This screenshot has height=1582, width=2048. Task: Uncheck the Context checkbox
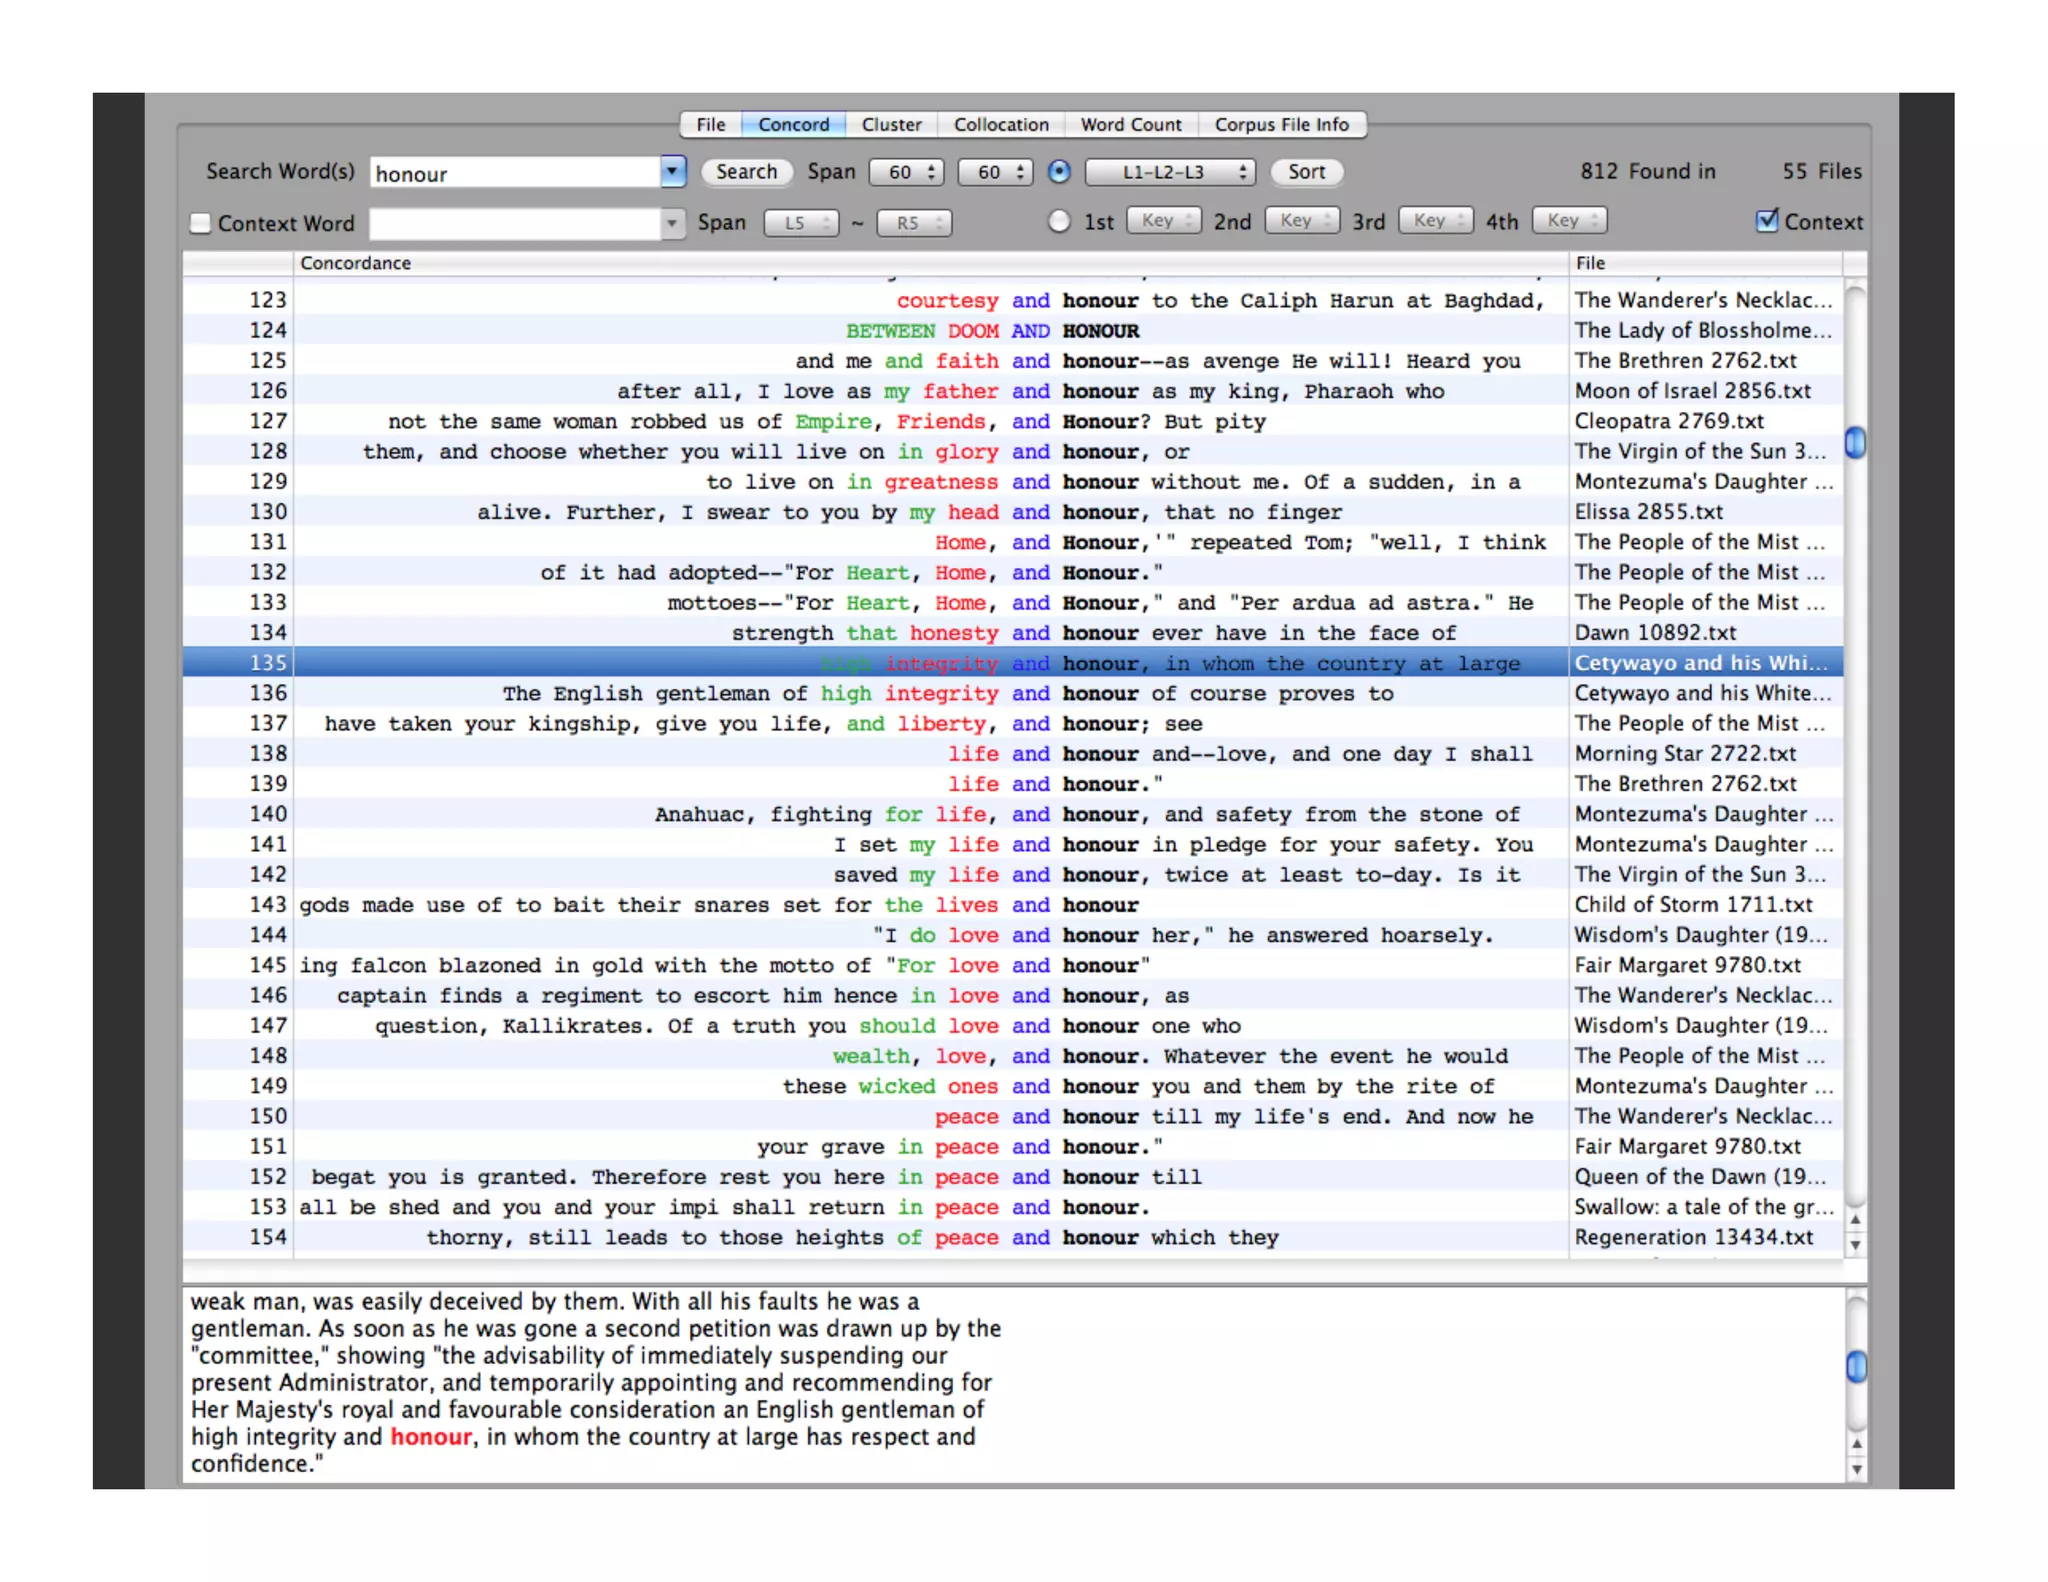1767,221
